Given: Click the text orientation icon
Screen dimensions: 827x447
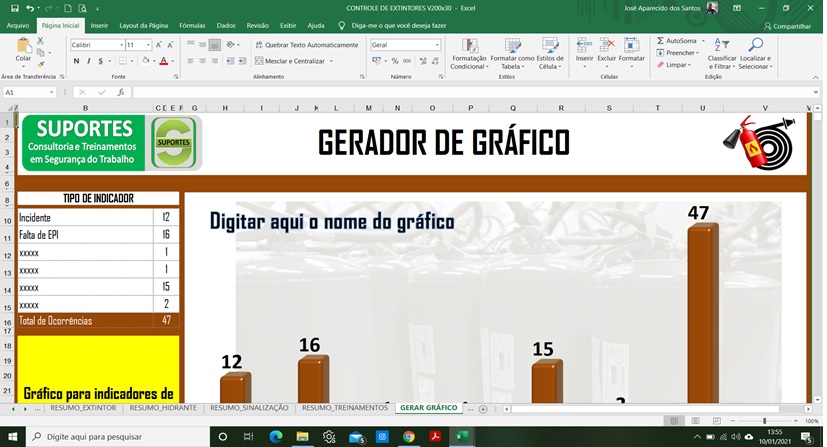Looking at the screenshot, I should tap(230, 45).
